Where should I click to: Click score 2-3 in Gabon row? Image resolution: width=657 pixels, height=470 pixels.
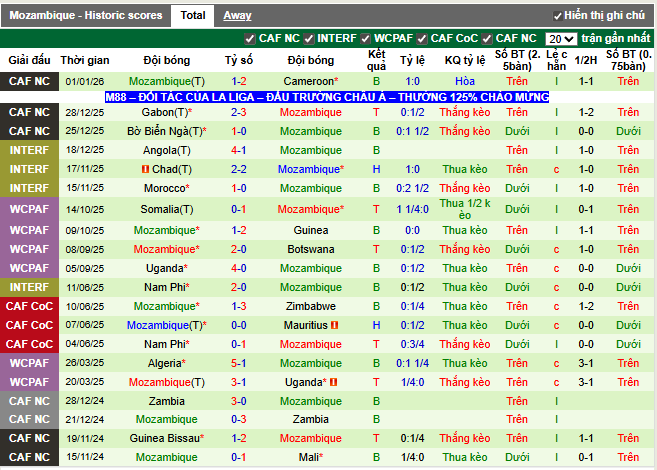[239, 112]
